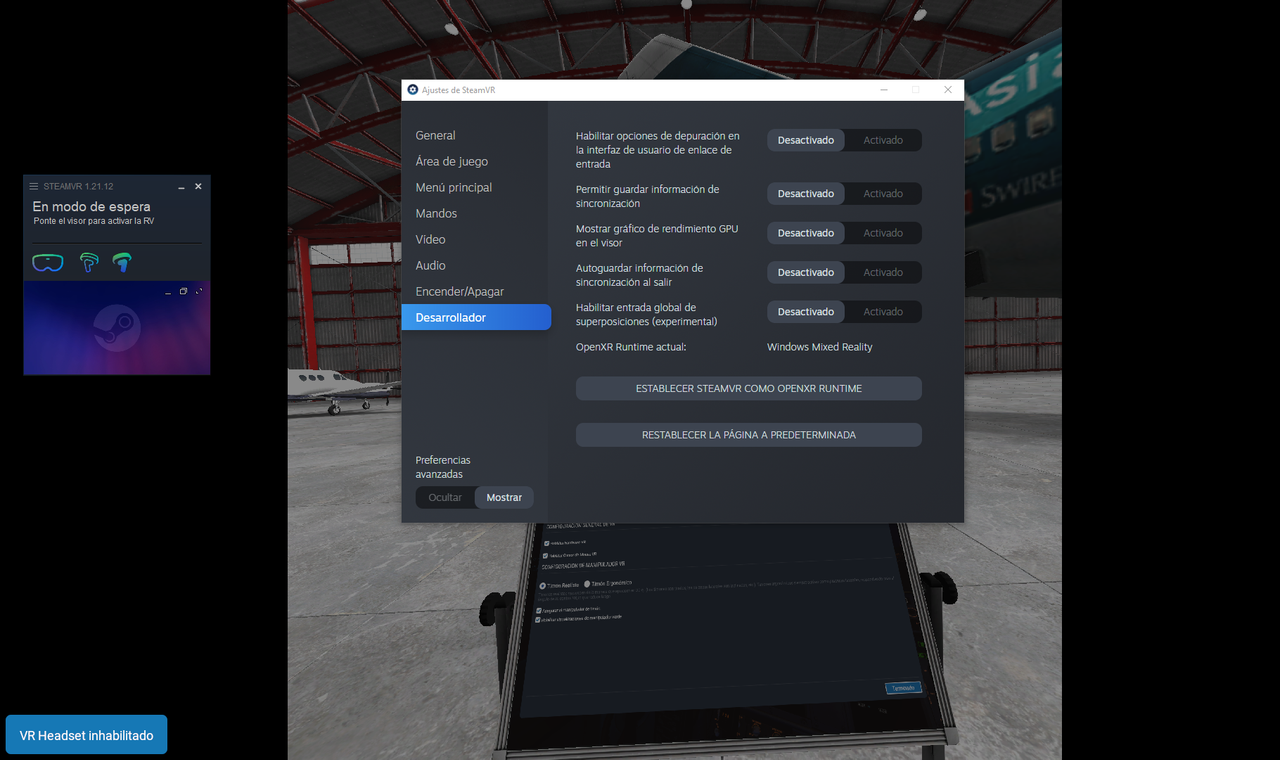Show advanced preferences with Mostrar
Image resolution: width=1280 pixels, height=760 pixels.
pos(504,497)
